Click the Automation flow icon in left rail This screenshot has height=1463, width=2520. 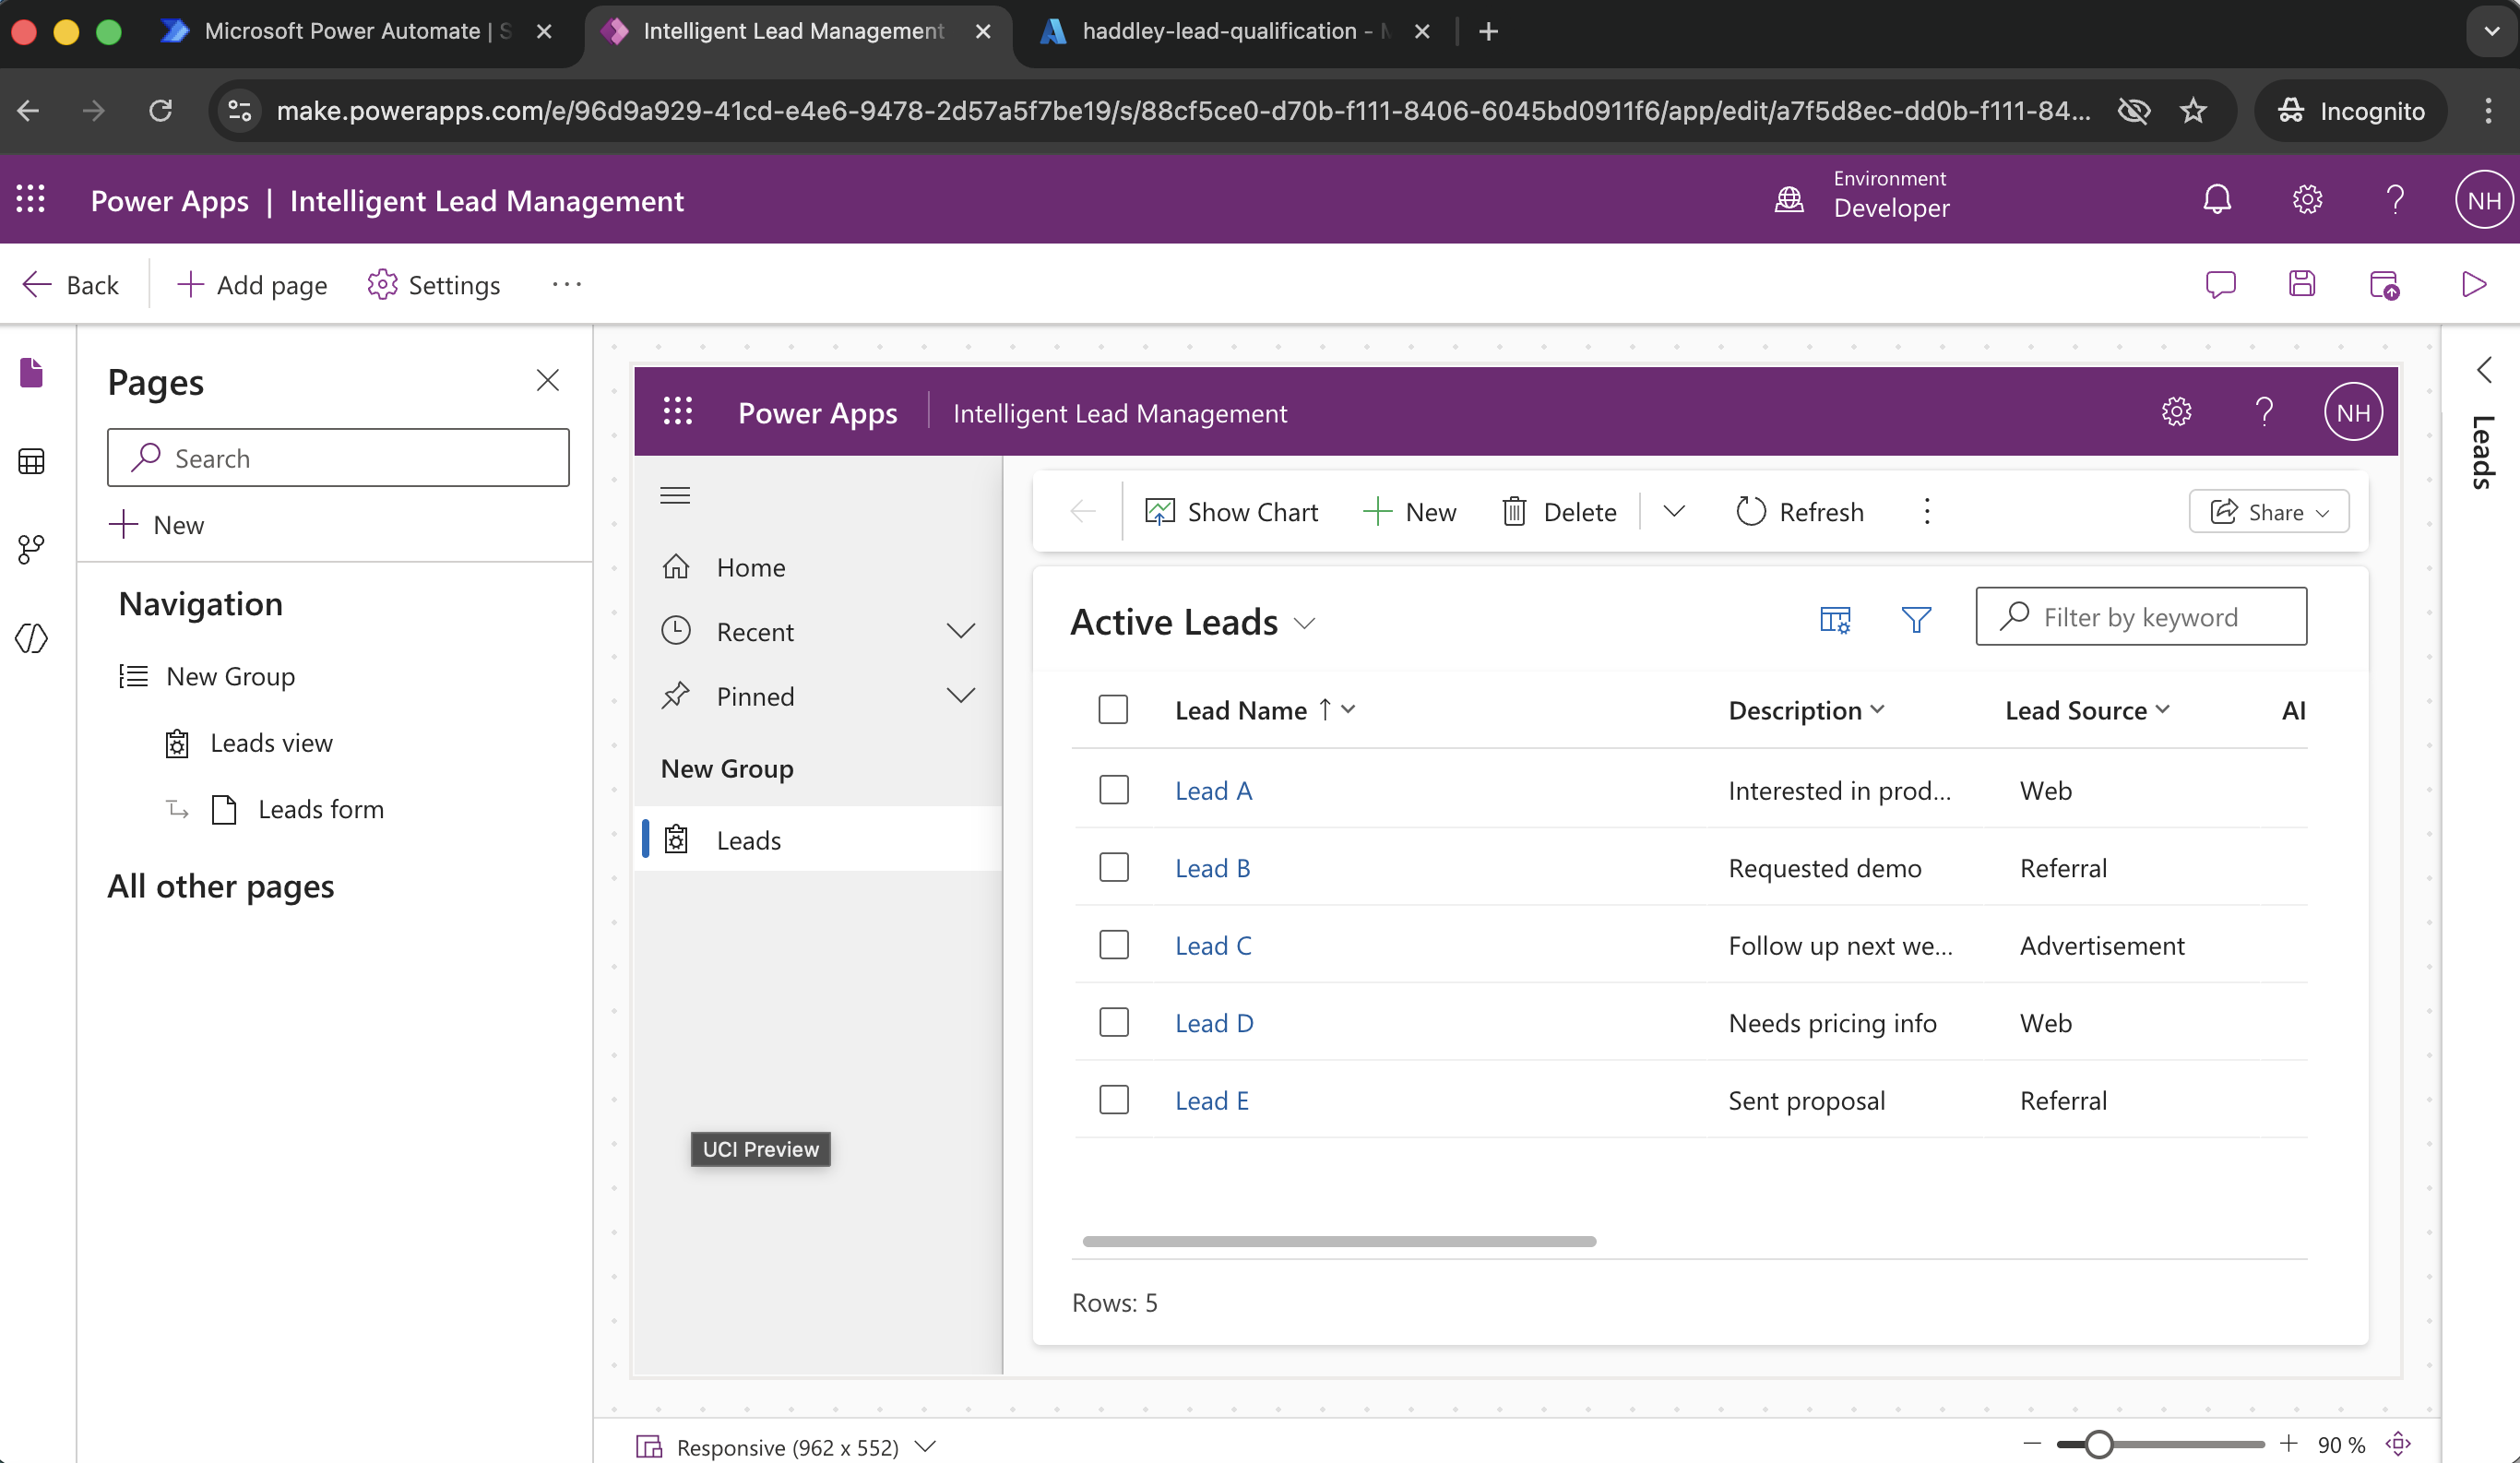(x=31, y=548)
